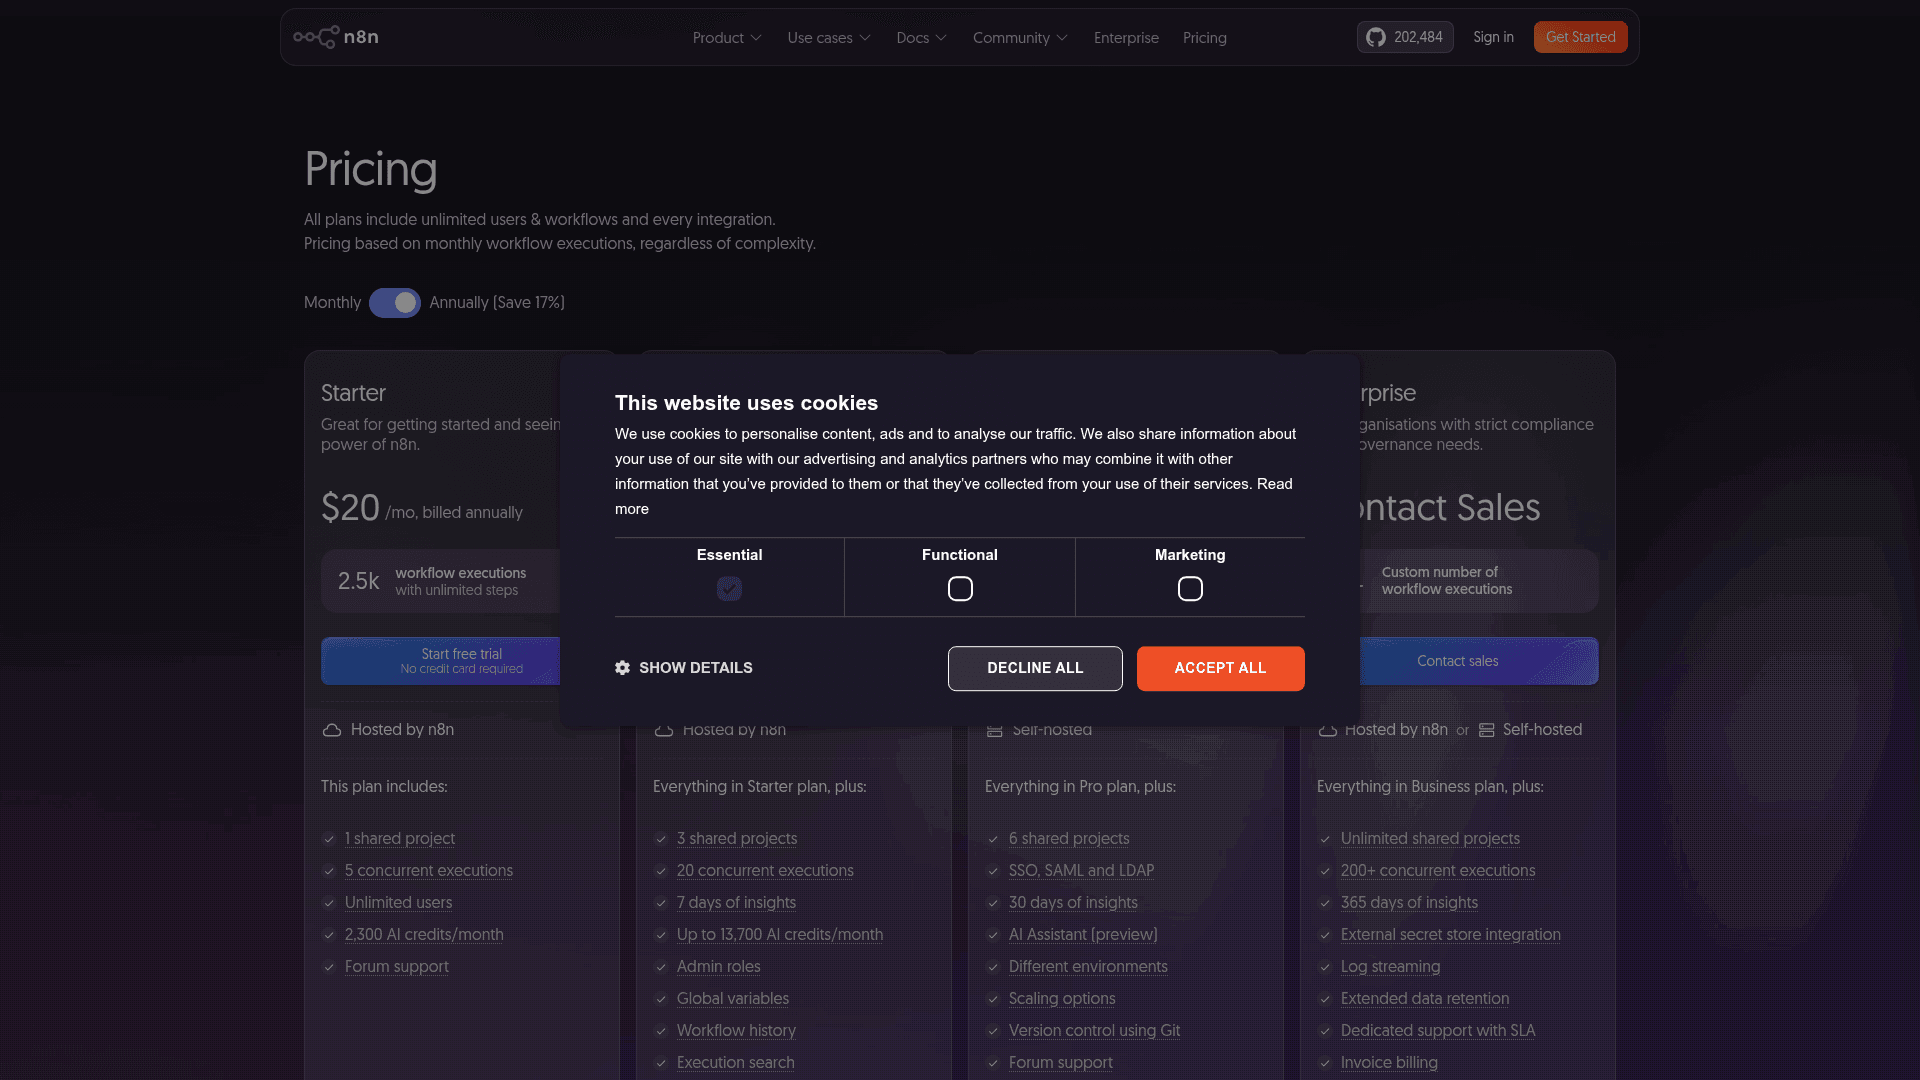Decline all cookies

pyautogui.click(x=1035, y=668)
